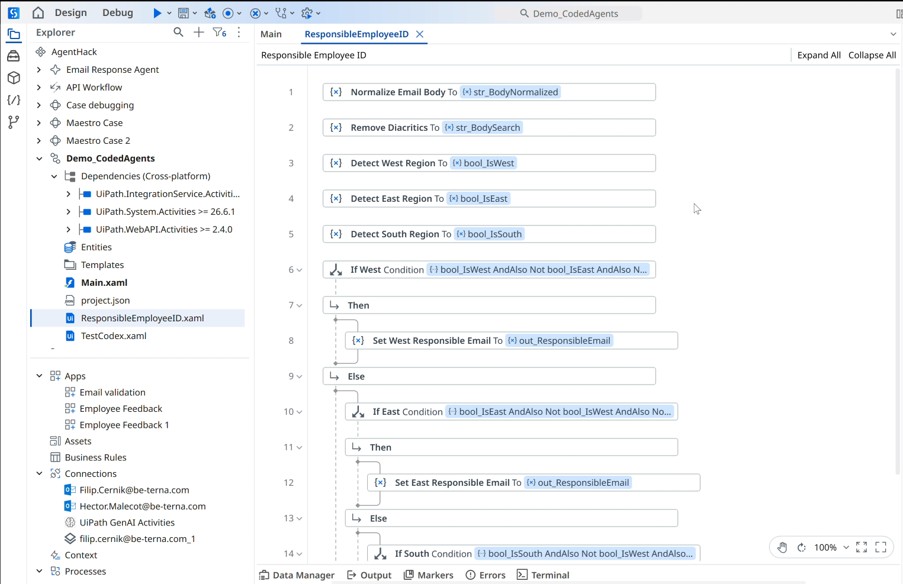The image size is (903, 584).
Task: Click the reset zoom circular arrow icon
Action: point(801,547)
